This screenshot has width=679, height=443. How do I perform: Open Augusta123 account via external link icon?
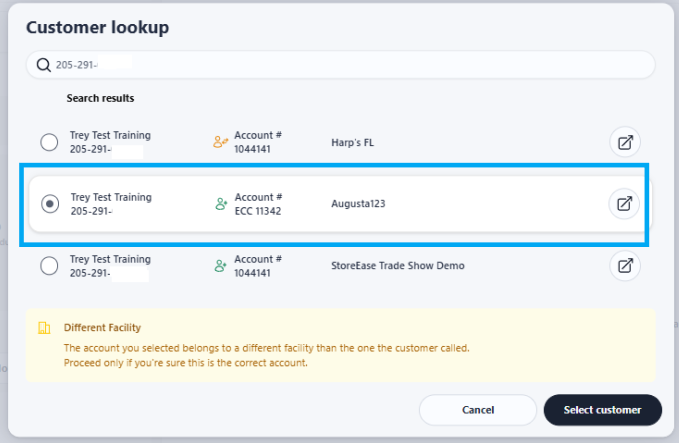[x=624, y=204]
